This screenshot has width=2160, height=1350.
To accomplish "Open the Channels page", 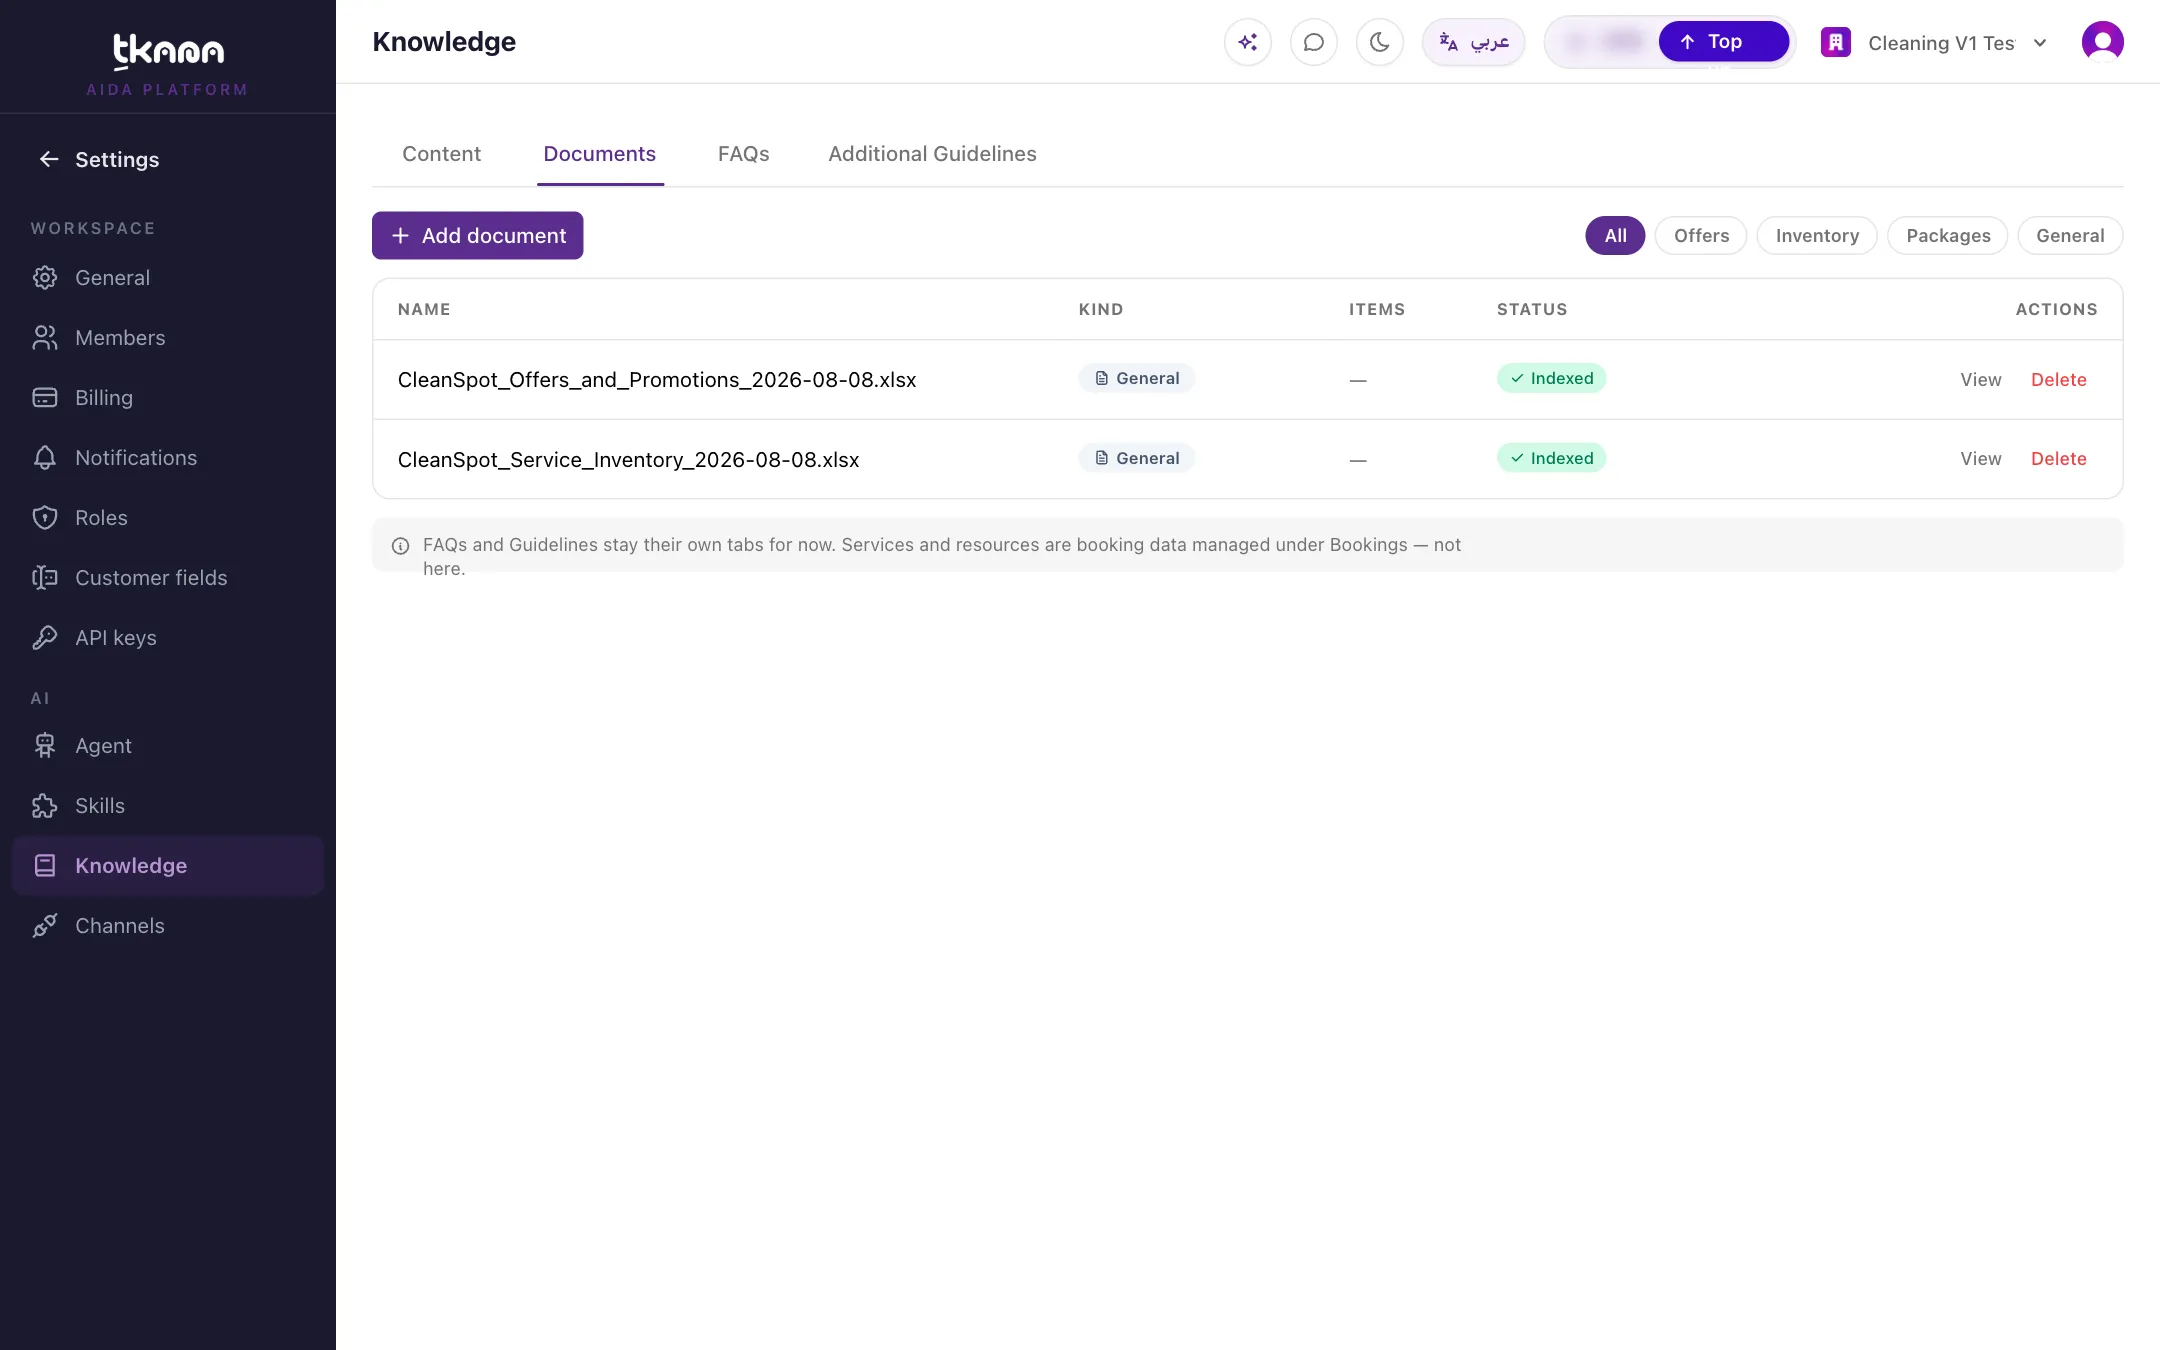I will point(168,926).
